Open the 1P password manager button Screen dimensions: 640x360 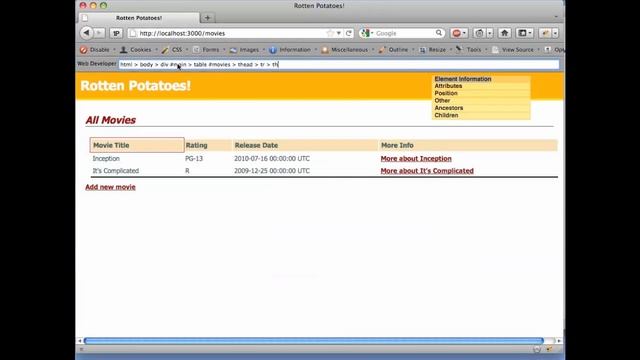[x=116, y=33]
